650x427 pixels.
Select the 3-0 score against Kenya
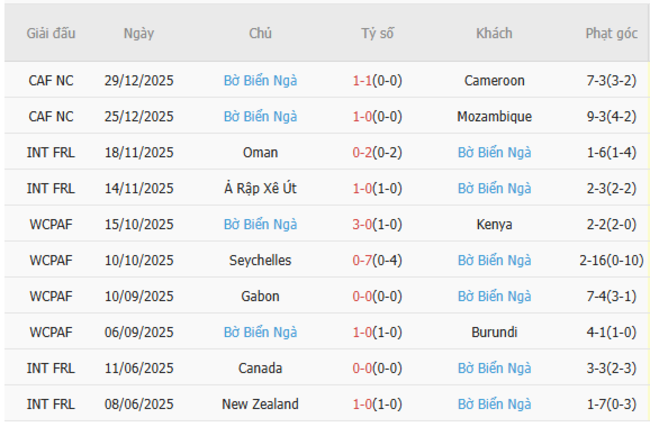363,225
